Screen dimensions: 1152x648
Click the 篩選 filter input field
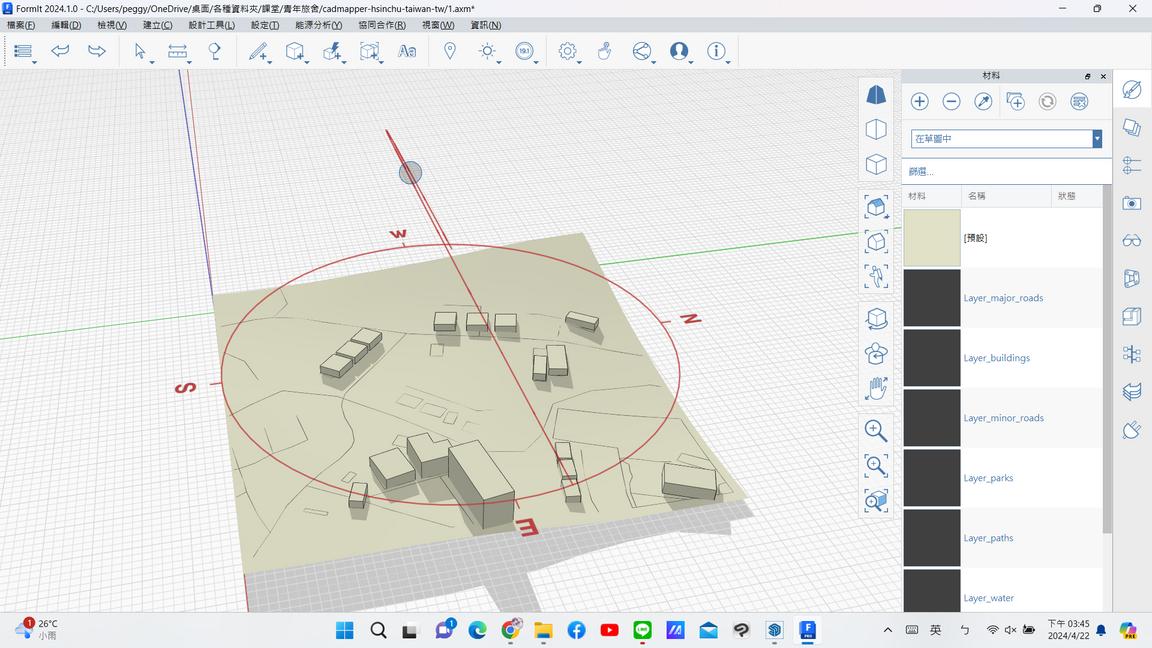click(x=1006, y=171)
